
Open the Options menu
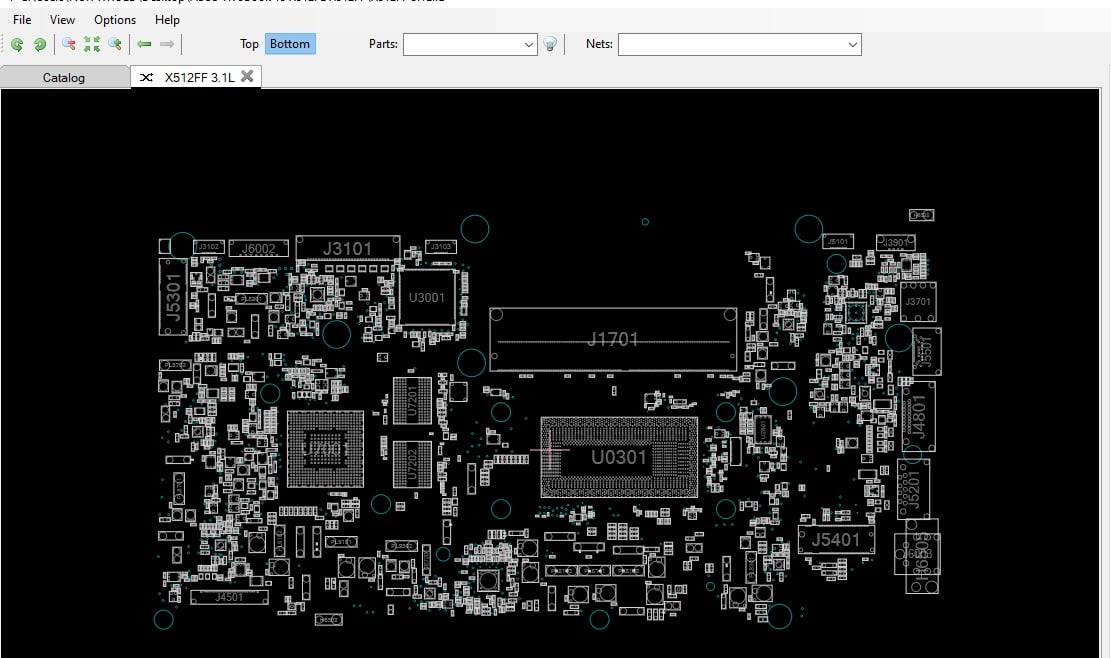(115, 20)
